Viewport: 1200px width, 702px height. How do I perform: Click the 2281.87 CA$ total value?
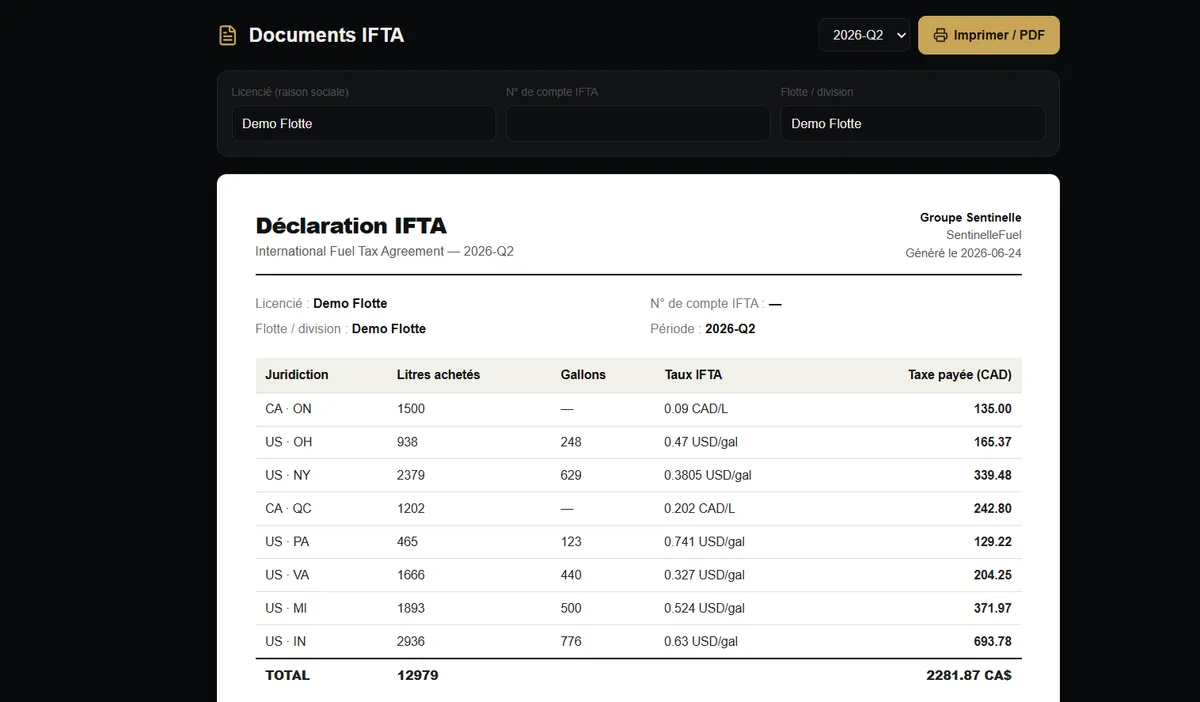[969, 675]
